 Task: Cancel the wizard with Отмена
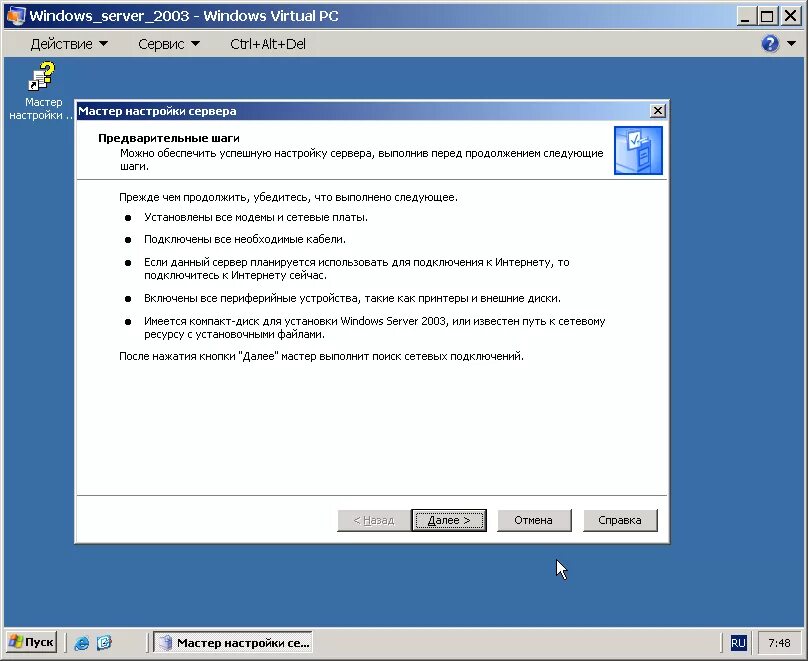pos(534,520)
